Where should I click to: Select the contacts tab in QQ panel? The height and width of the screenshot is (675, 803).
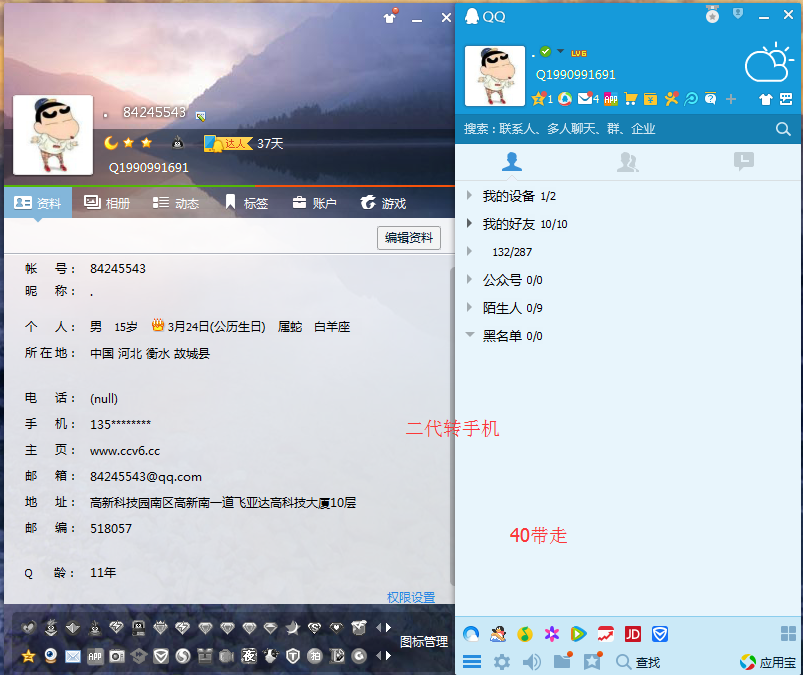512,162
